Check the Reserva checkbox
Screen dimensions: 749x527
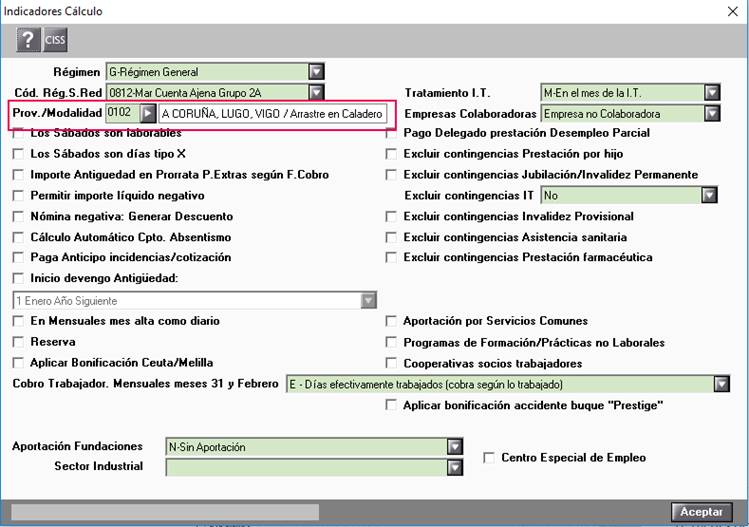click(x=18, y=342)
